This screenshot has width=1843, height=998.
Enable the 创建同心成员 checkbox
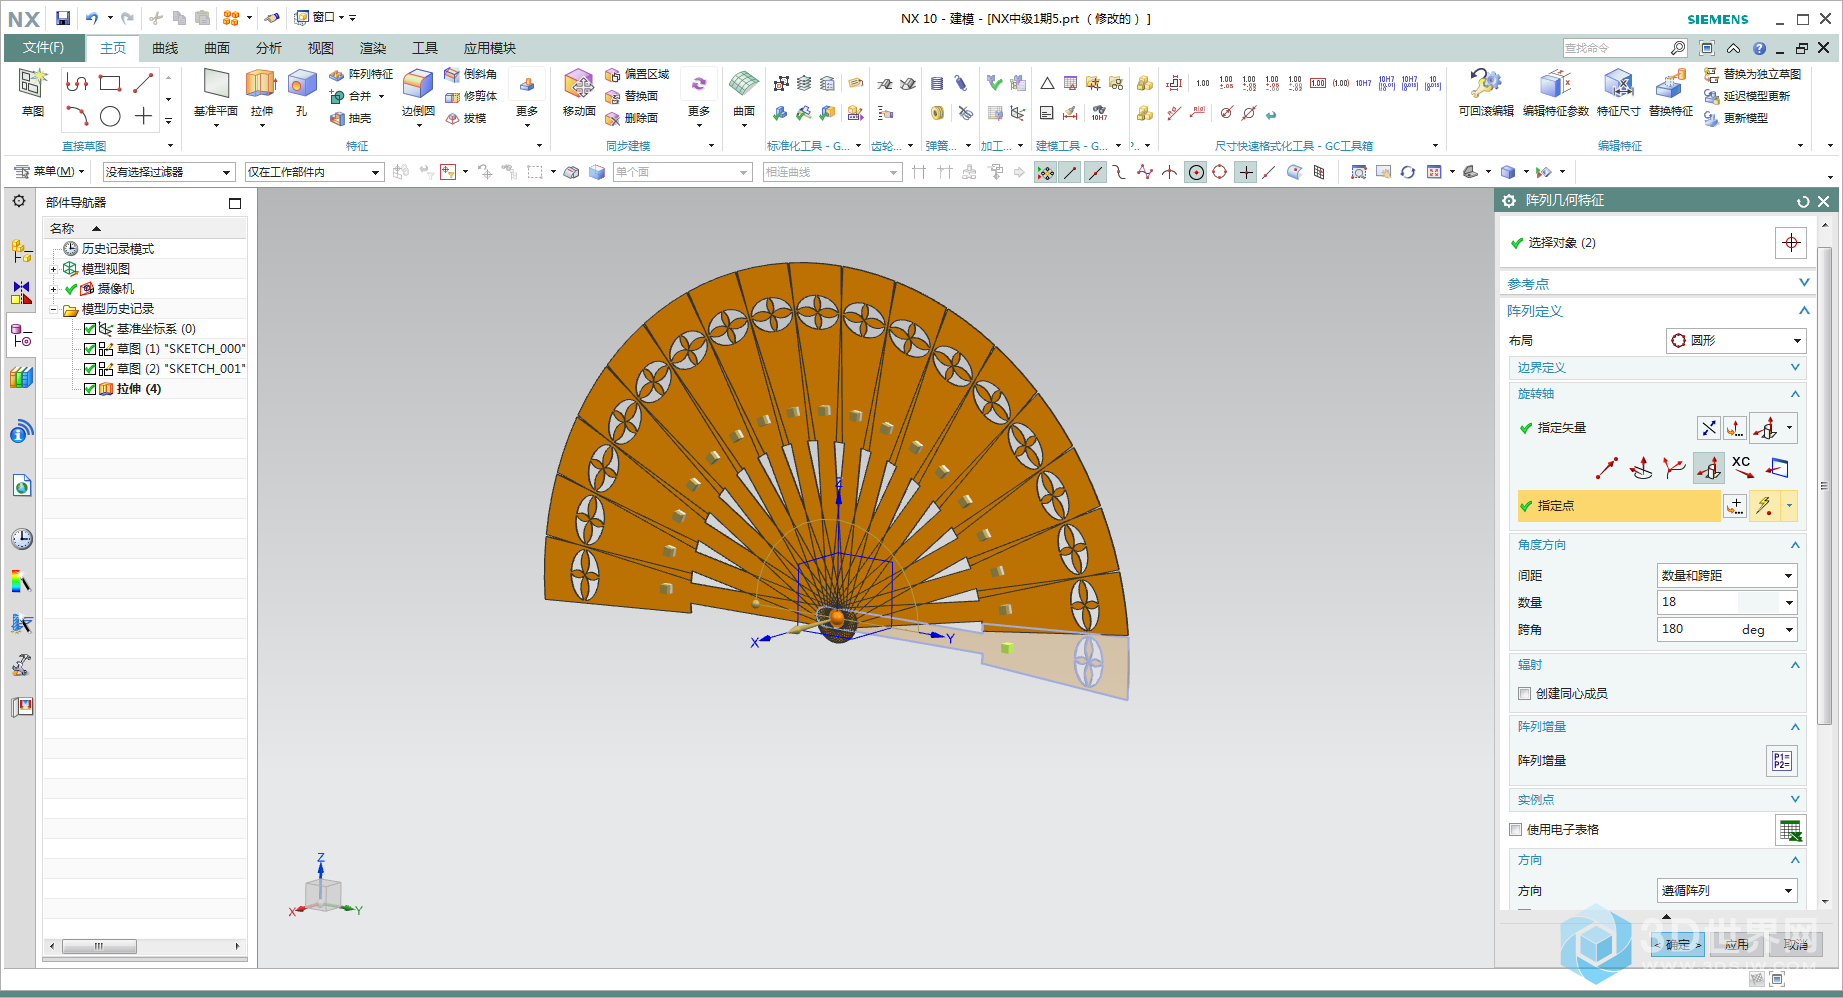1525,693
